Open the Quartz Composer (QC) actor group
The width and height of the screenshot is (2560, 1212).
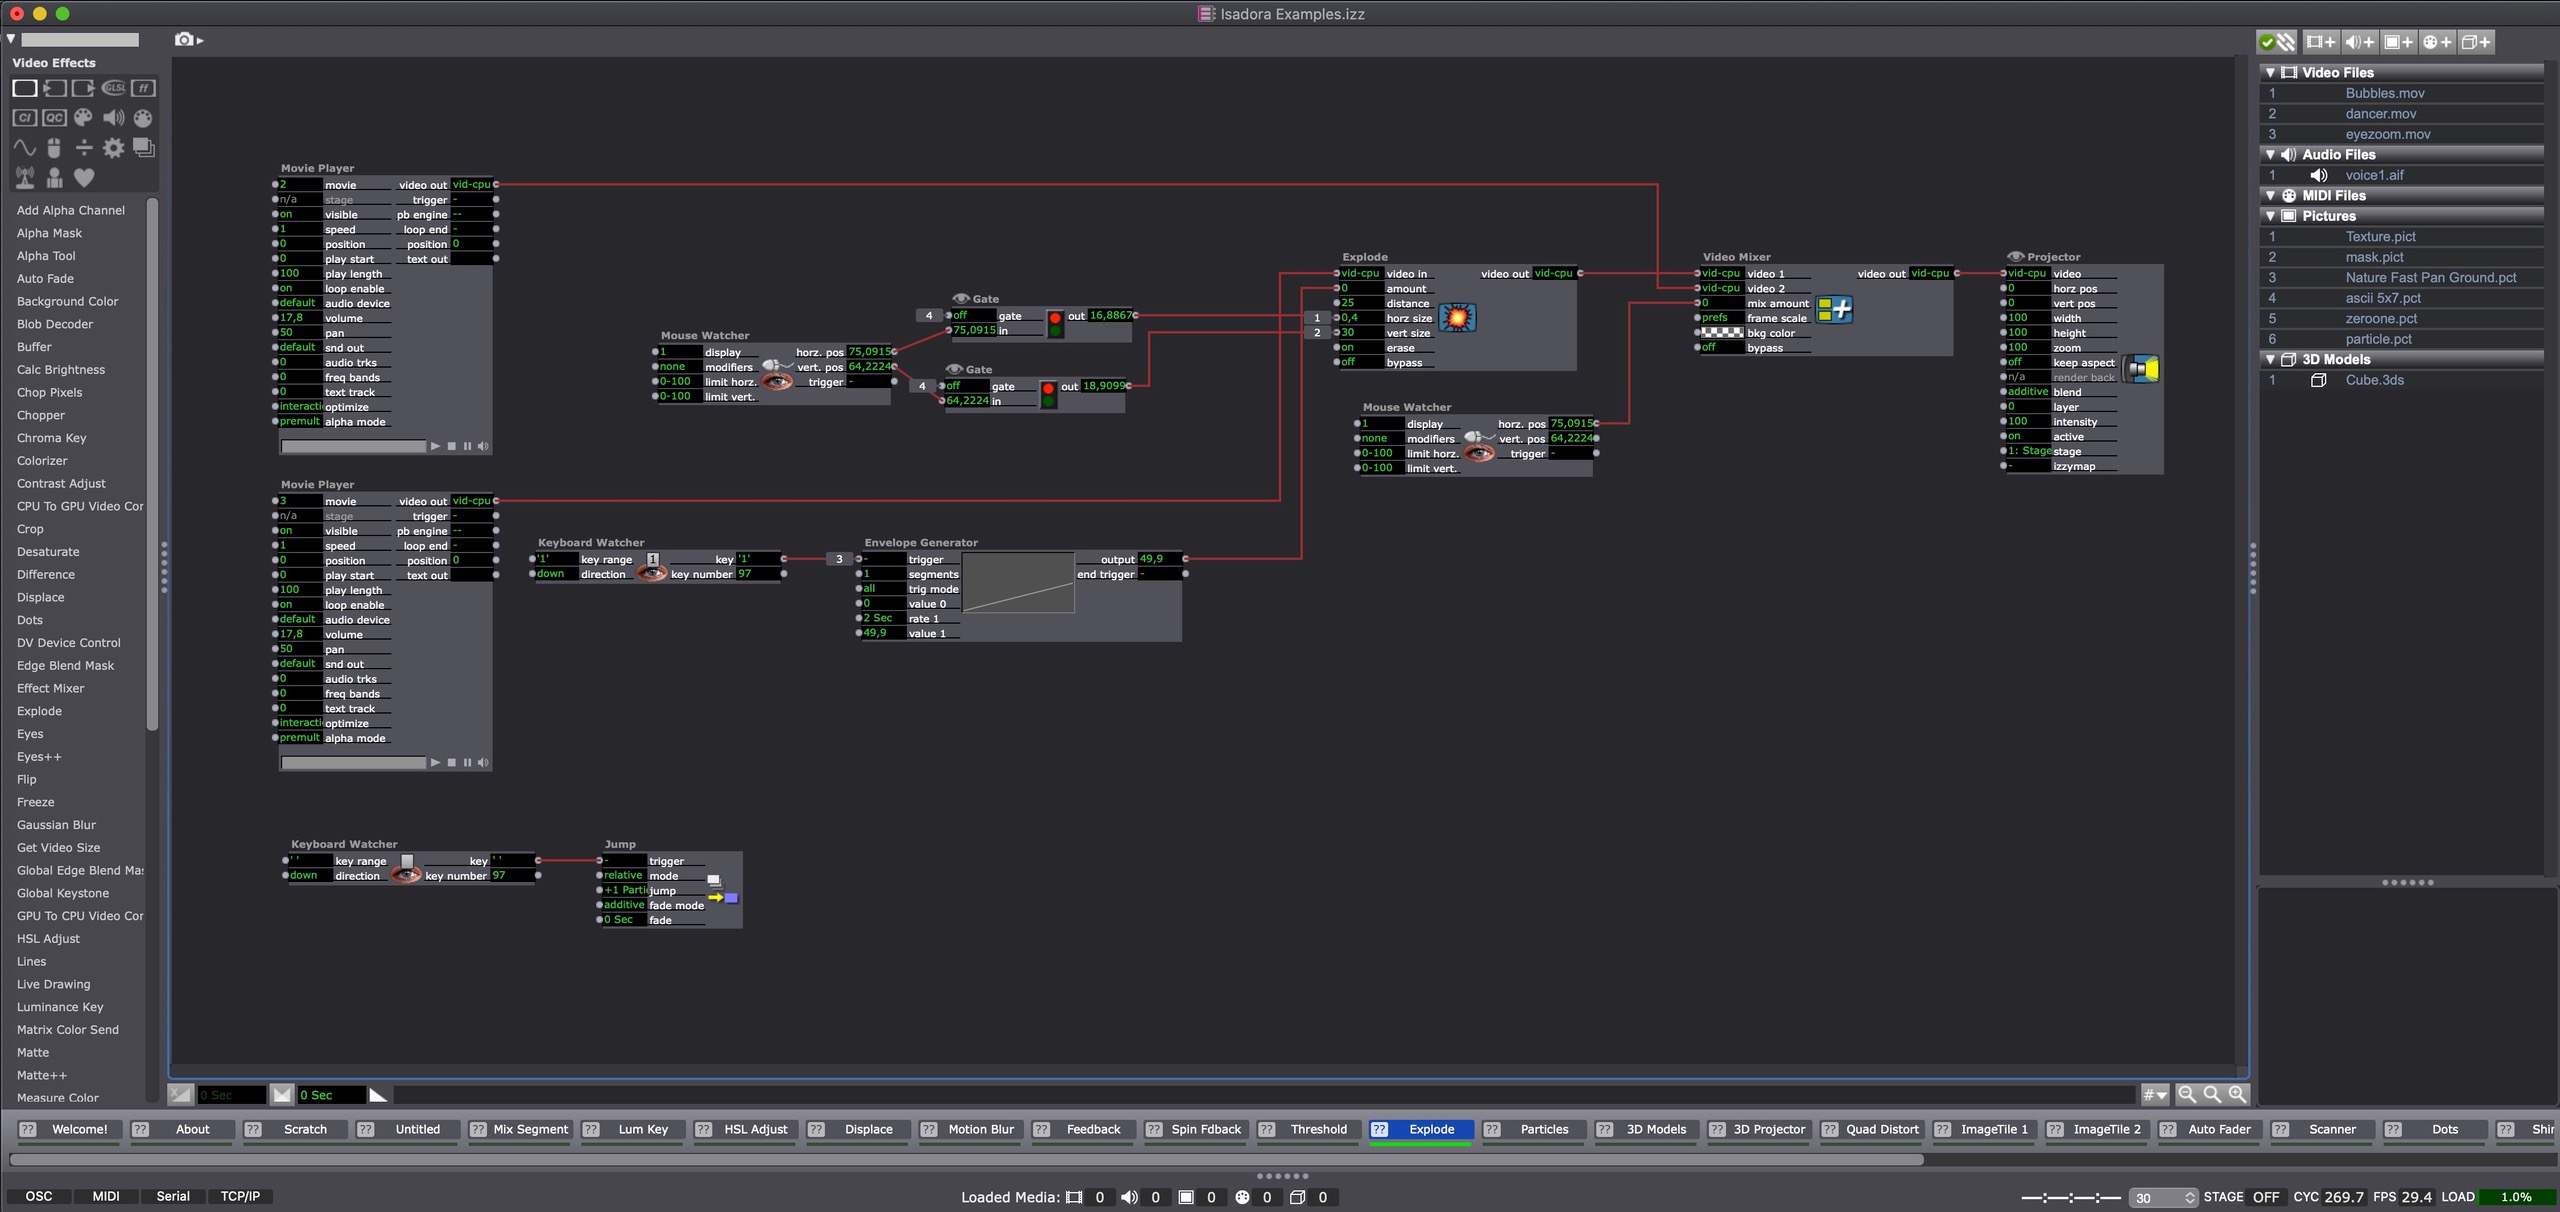coord(54,118)
